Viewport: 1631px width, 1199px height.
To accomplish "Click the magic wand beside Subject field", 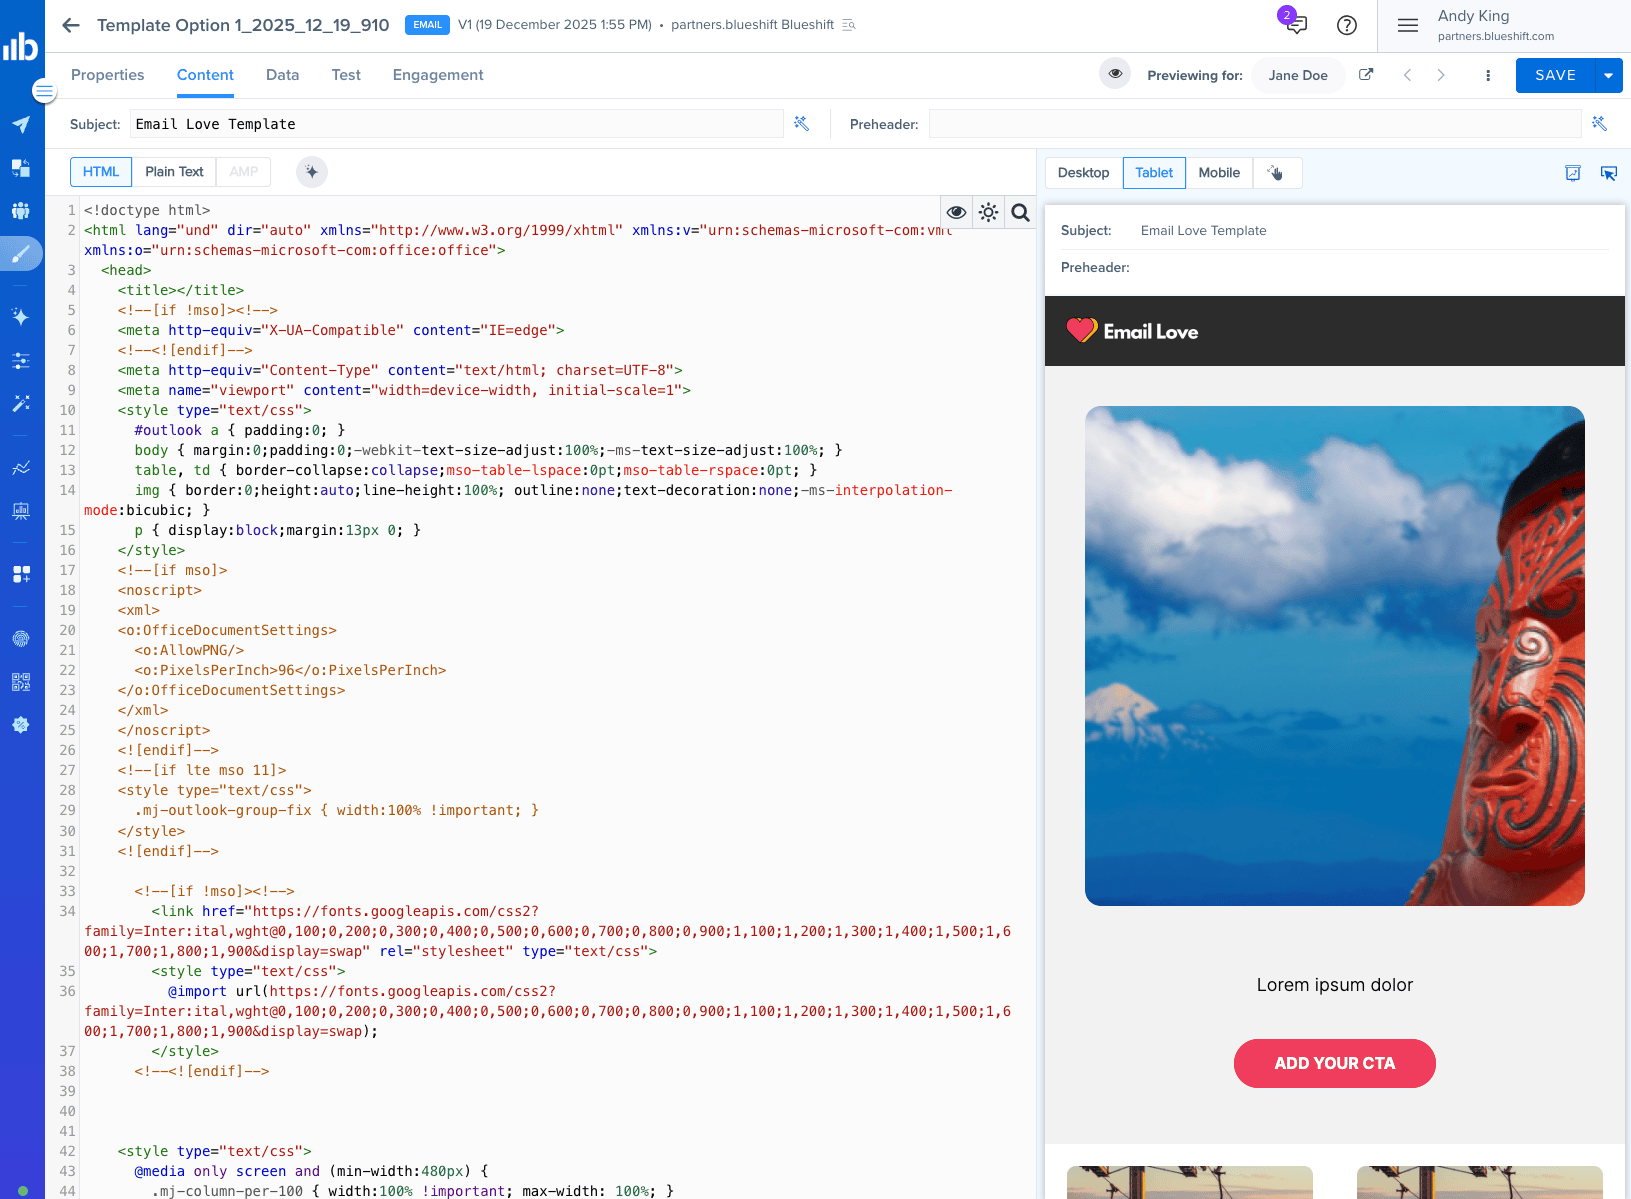I will point(801,124).
